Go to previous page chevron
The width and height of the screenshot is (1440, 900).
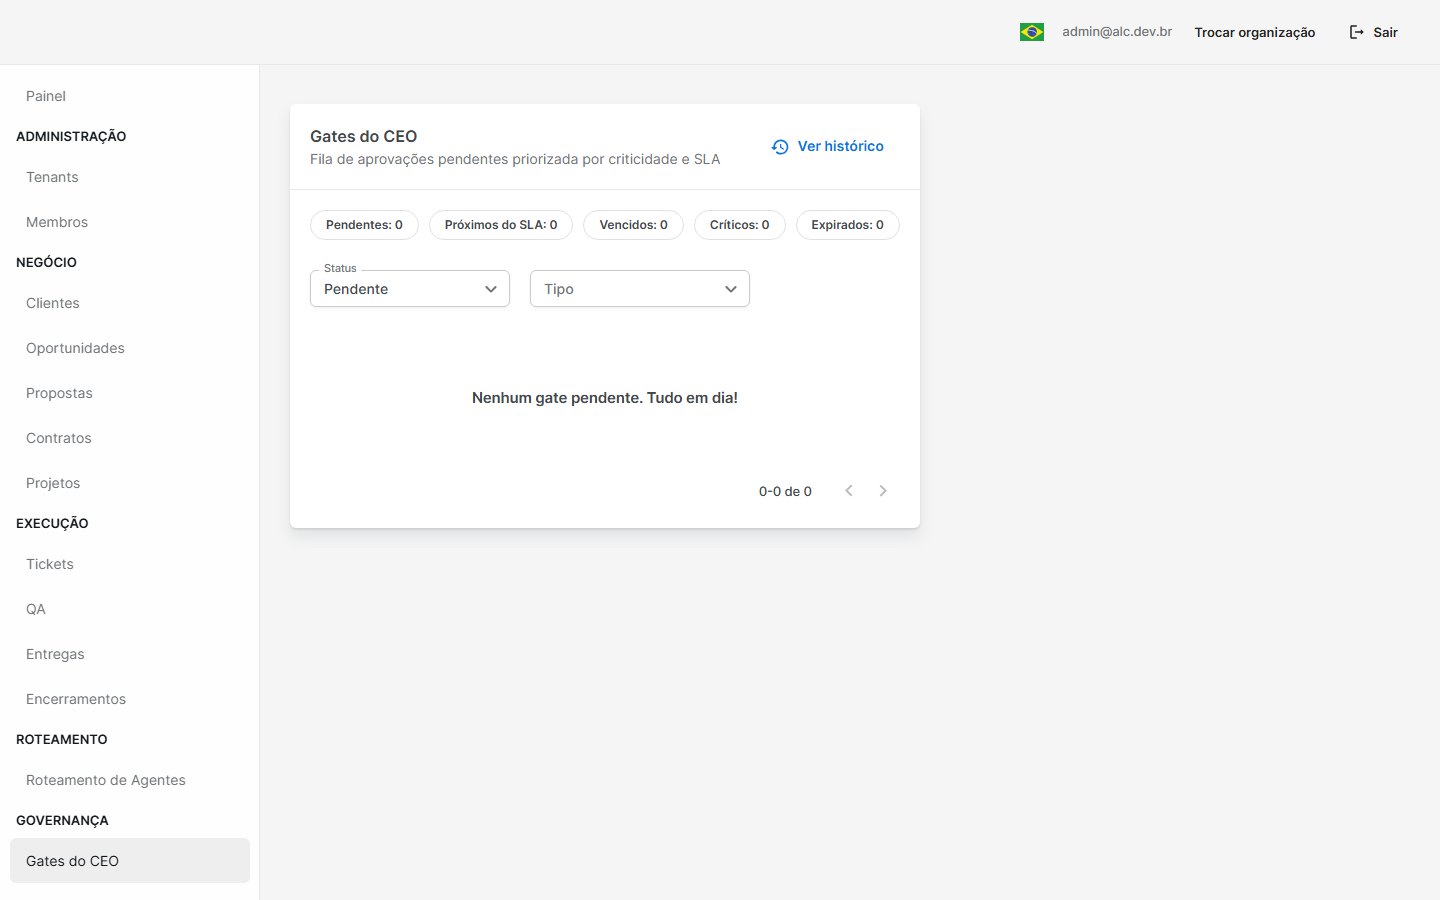[x=849, y=491]
